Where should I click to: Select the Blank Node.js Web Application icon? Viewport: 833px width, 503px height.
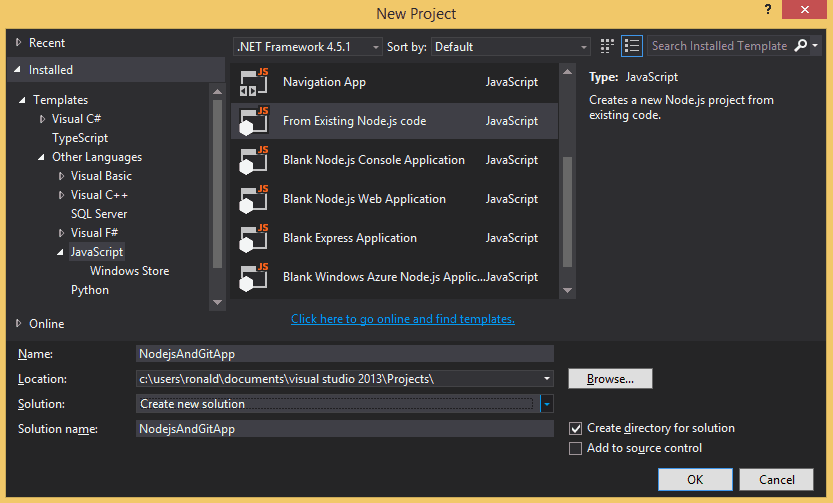click(x=251, y=199)
